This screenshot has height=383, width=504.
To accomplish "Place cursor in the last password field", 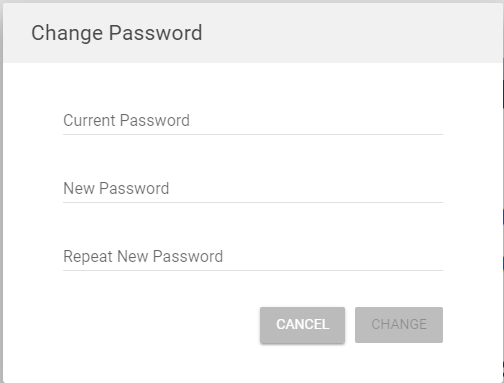I will point(253,257).
